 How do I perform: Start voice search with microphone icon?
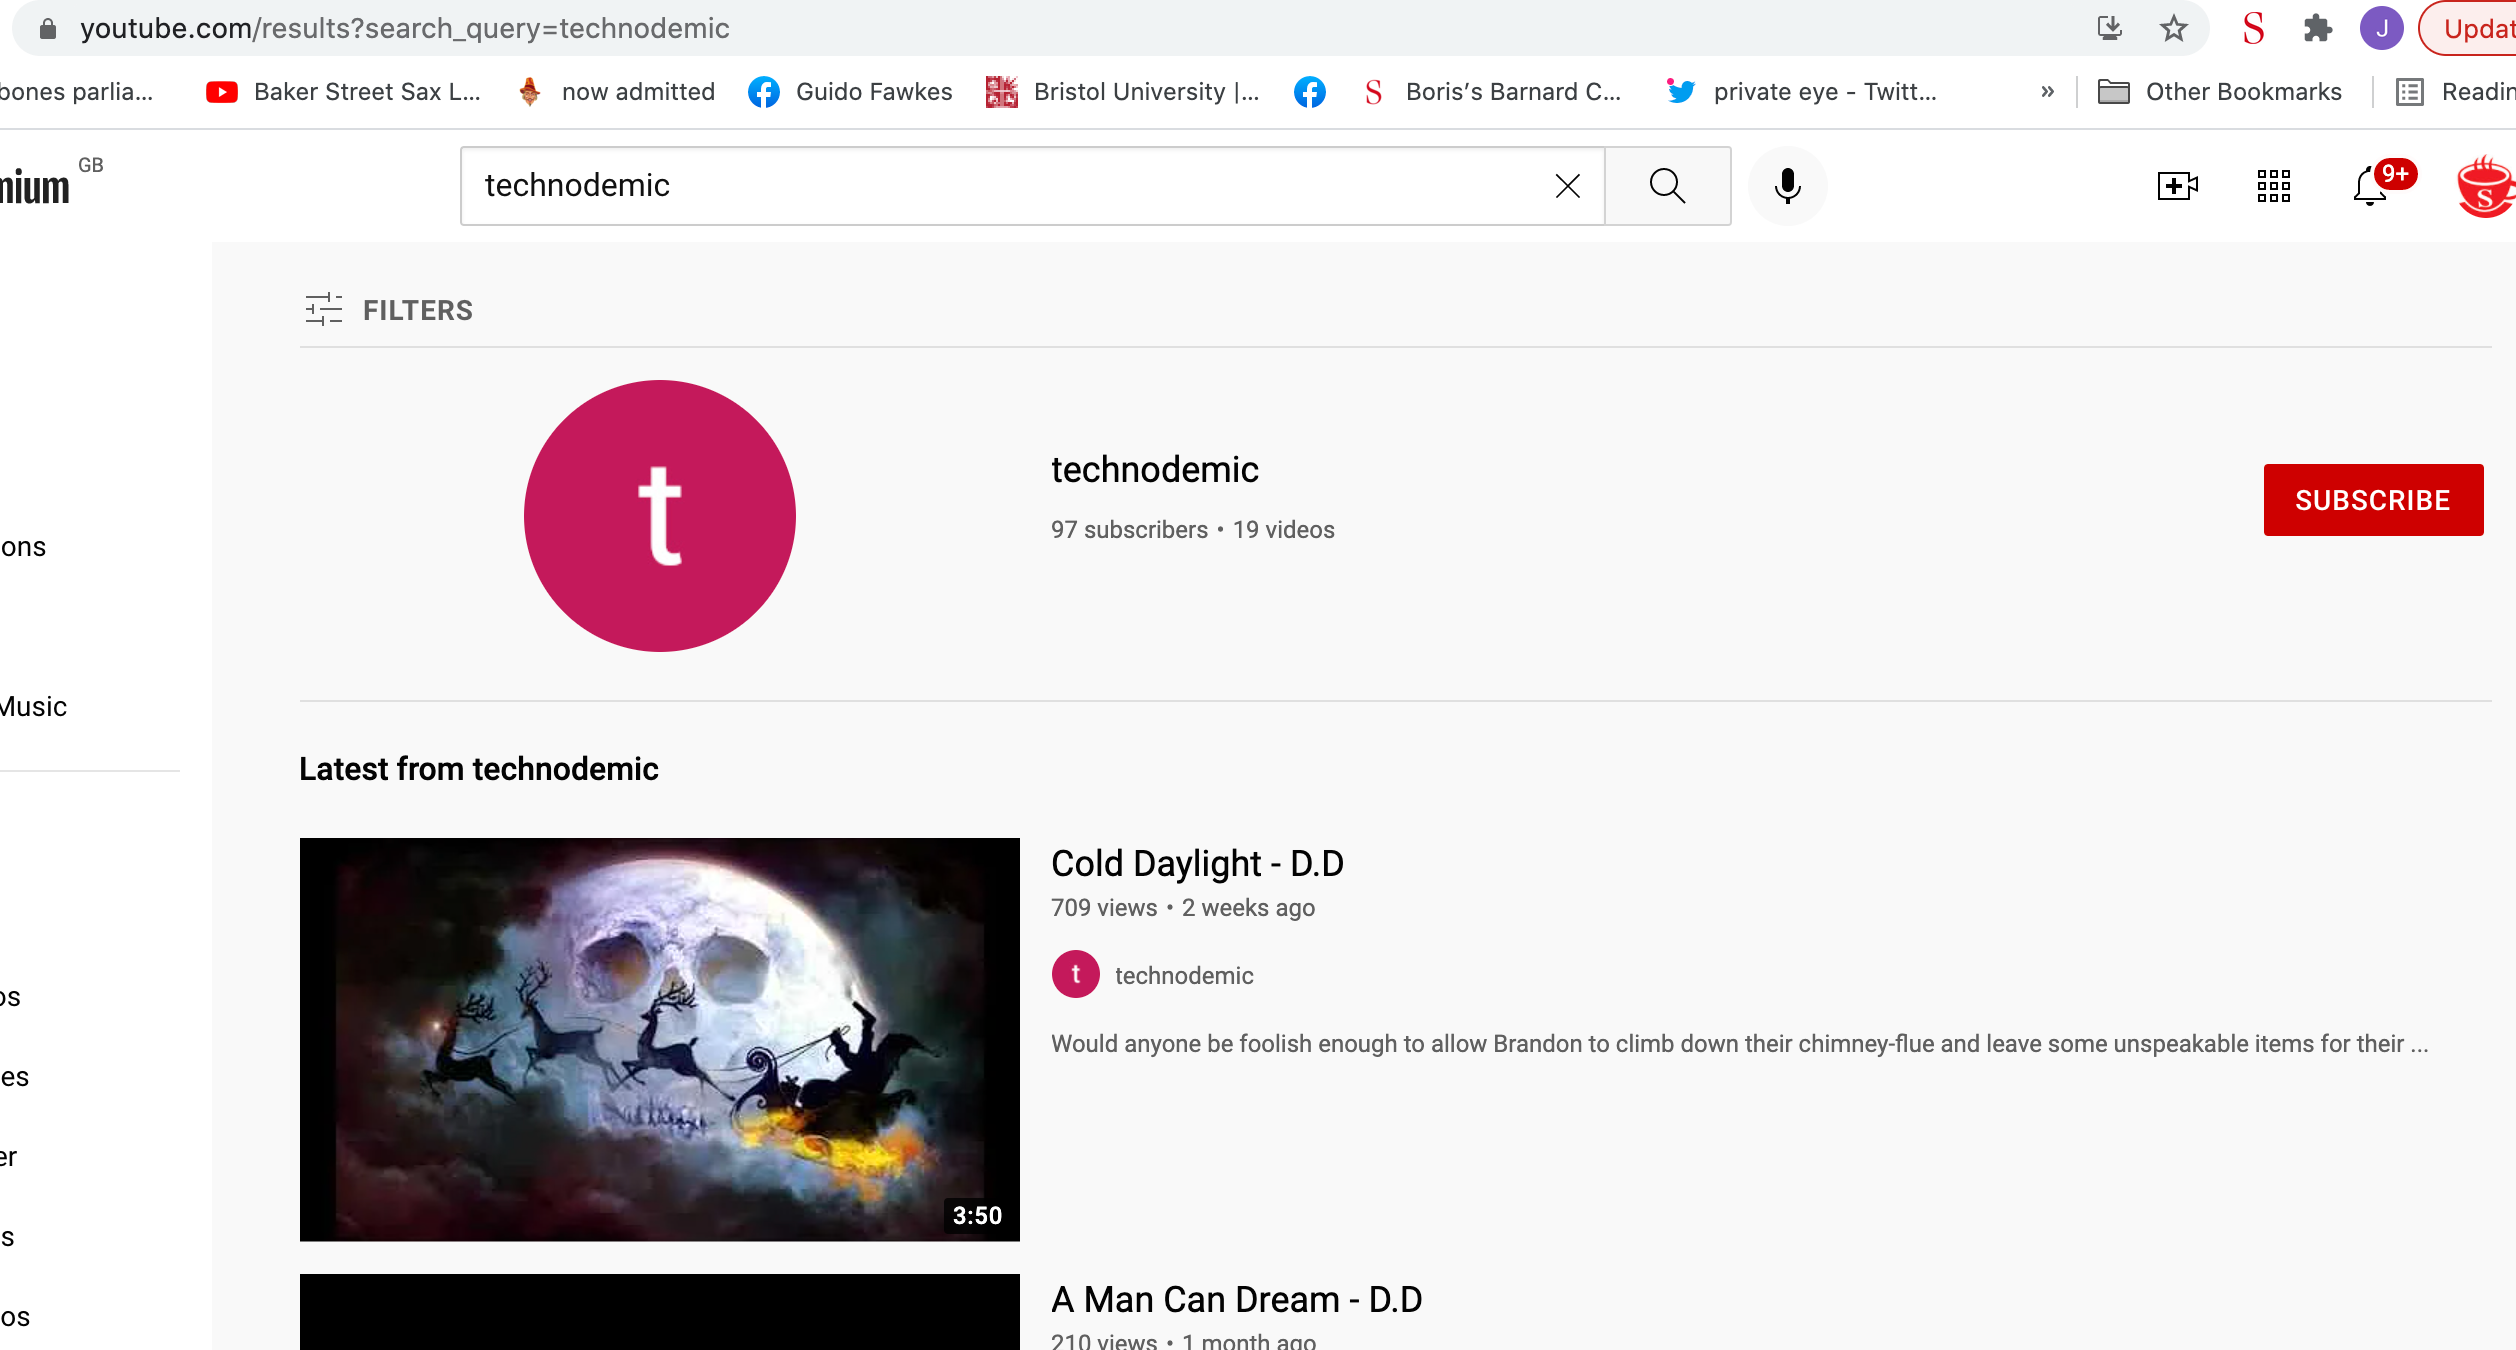click(1787, 186)
